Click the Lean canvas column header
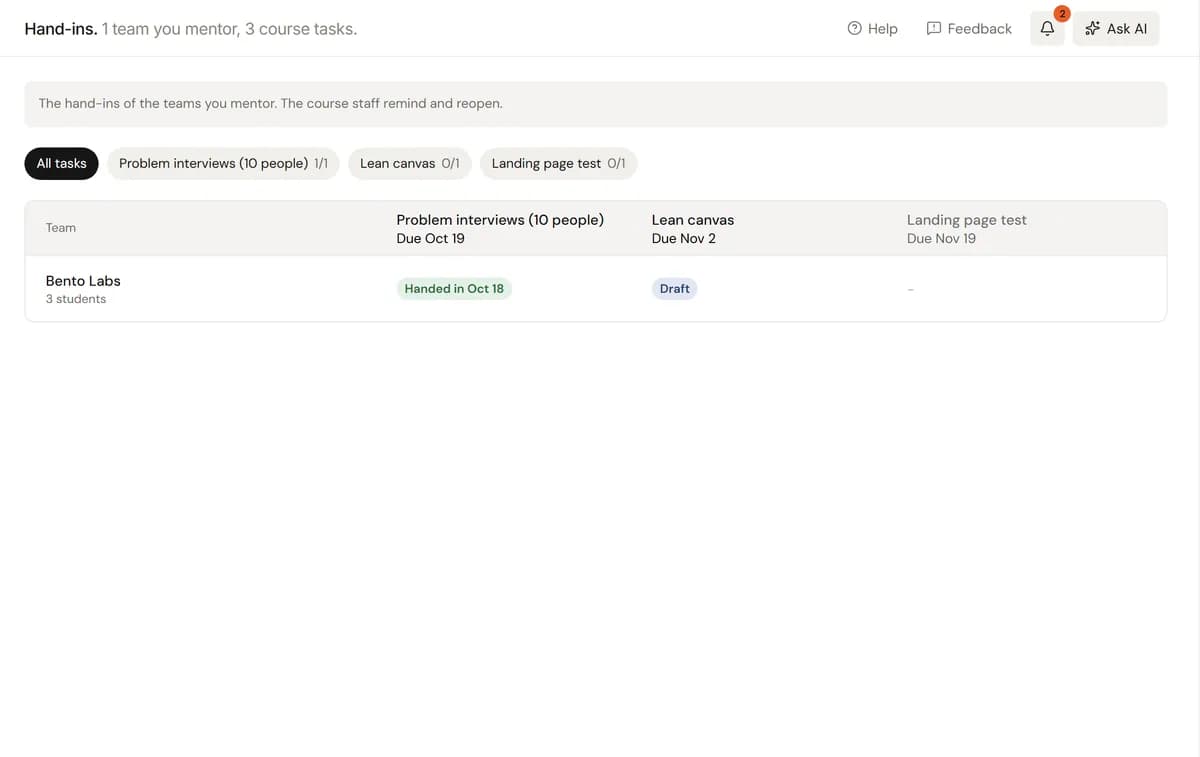 pos(692,228)
